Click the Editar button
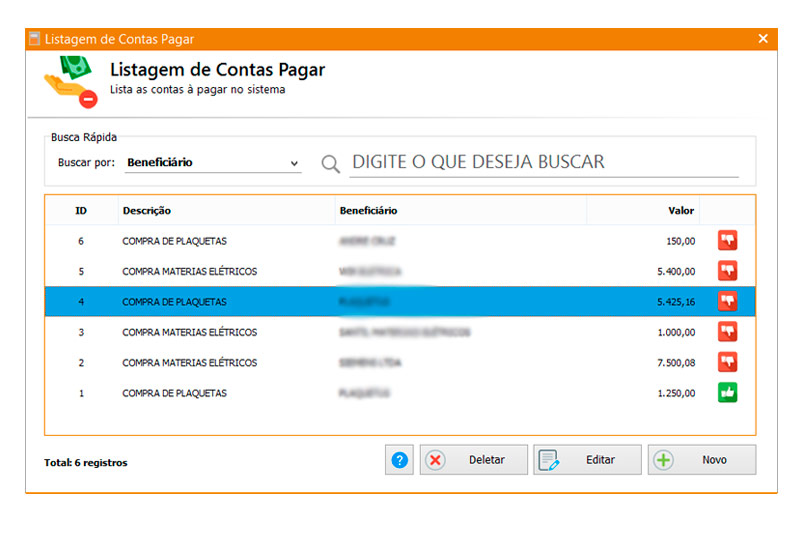The image size is (800, 533). [x=587, y=460]
